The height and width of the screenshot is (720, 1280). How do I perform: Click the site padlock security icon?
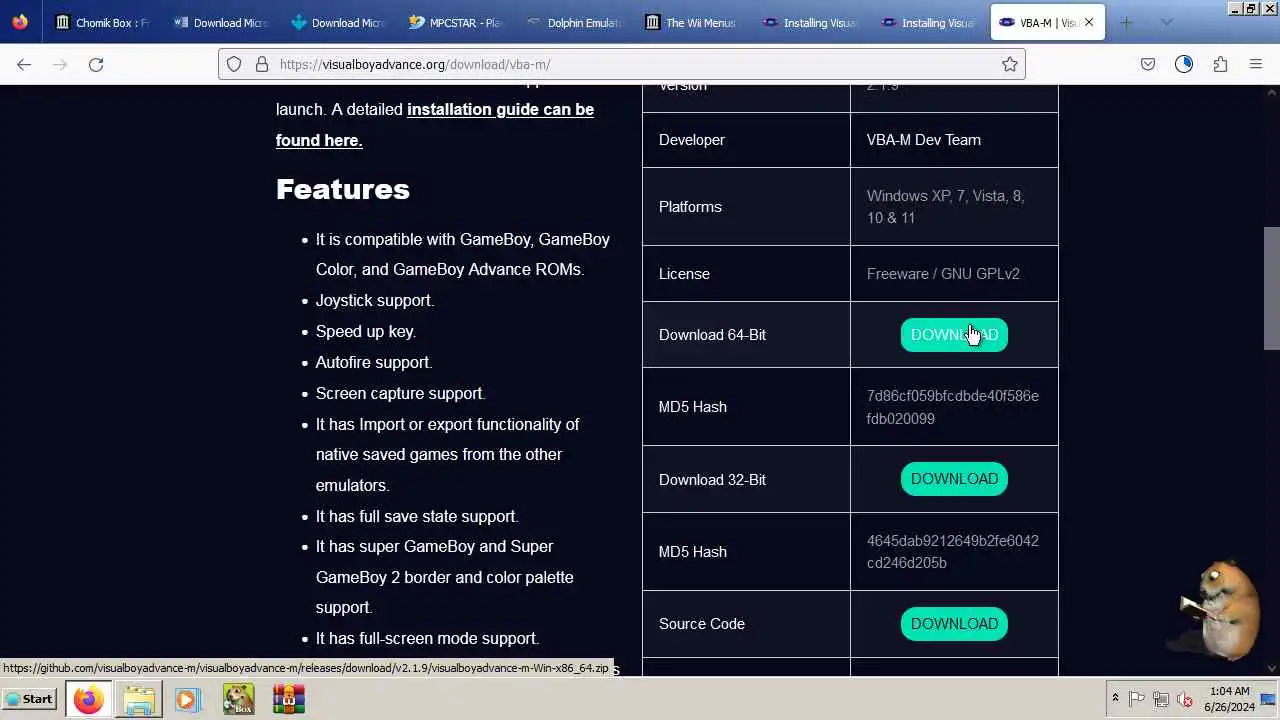pos(262,64)
